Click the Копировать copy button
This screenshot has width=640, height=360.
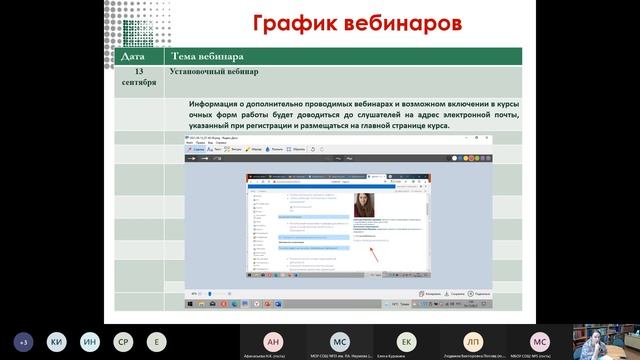coord(430,294)
